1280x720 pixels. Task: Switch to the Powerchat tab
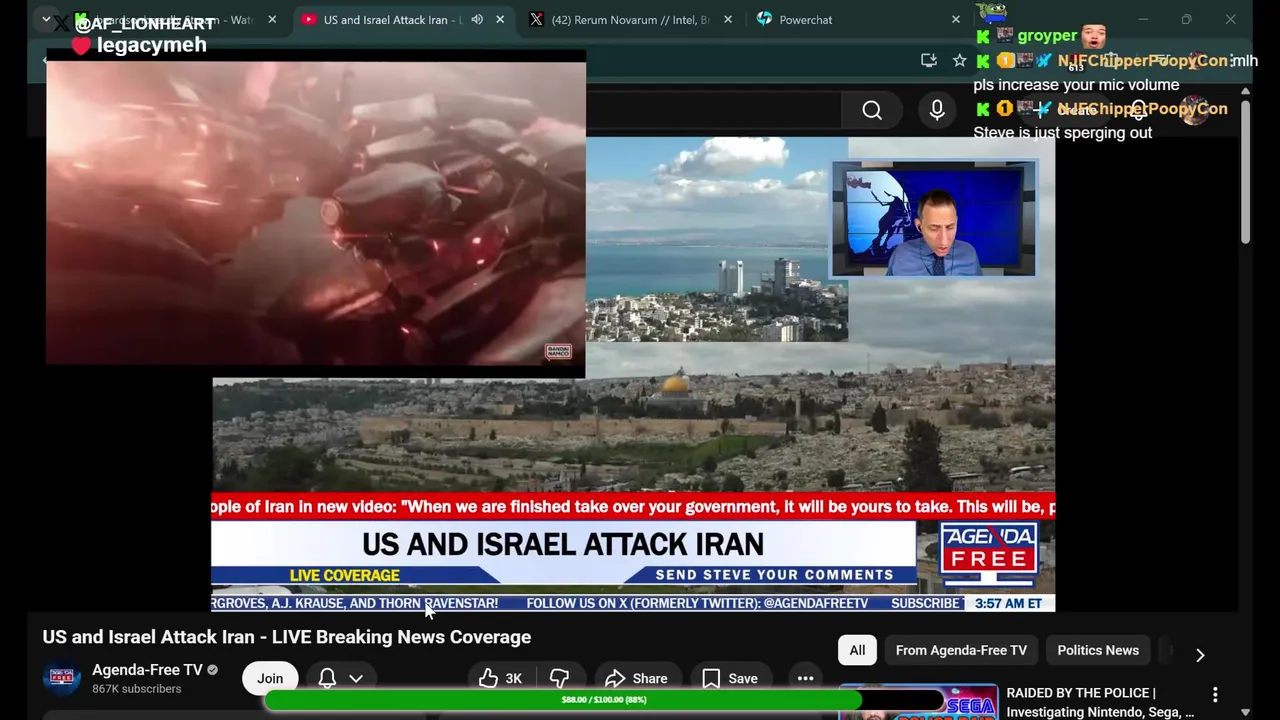click(858, 19)
